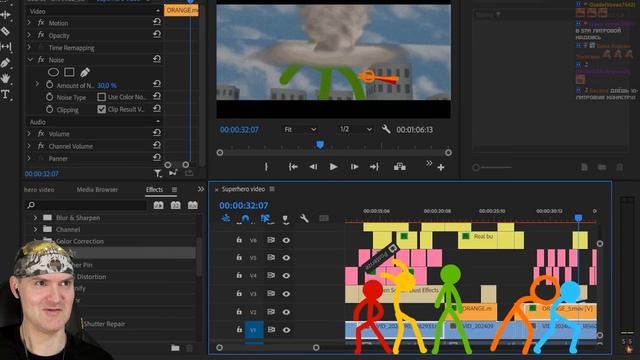Show YUV effects filter

coord(193,205)
